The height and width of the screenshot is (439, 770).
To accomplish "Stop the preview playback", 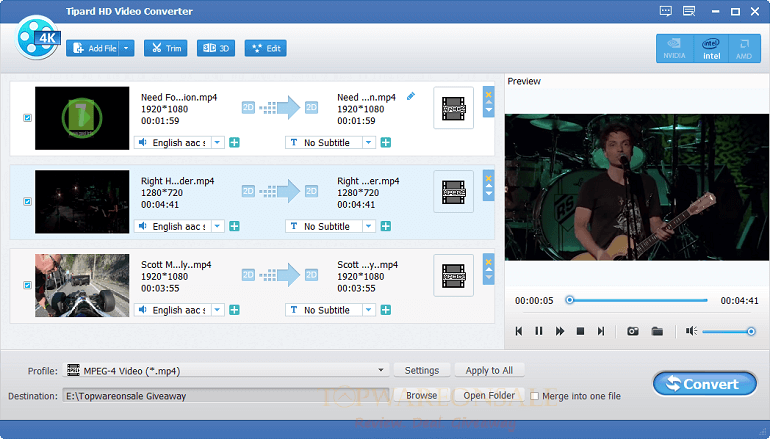I will click(580, 331).
